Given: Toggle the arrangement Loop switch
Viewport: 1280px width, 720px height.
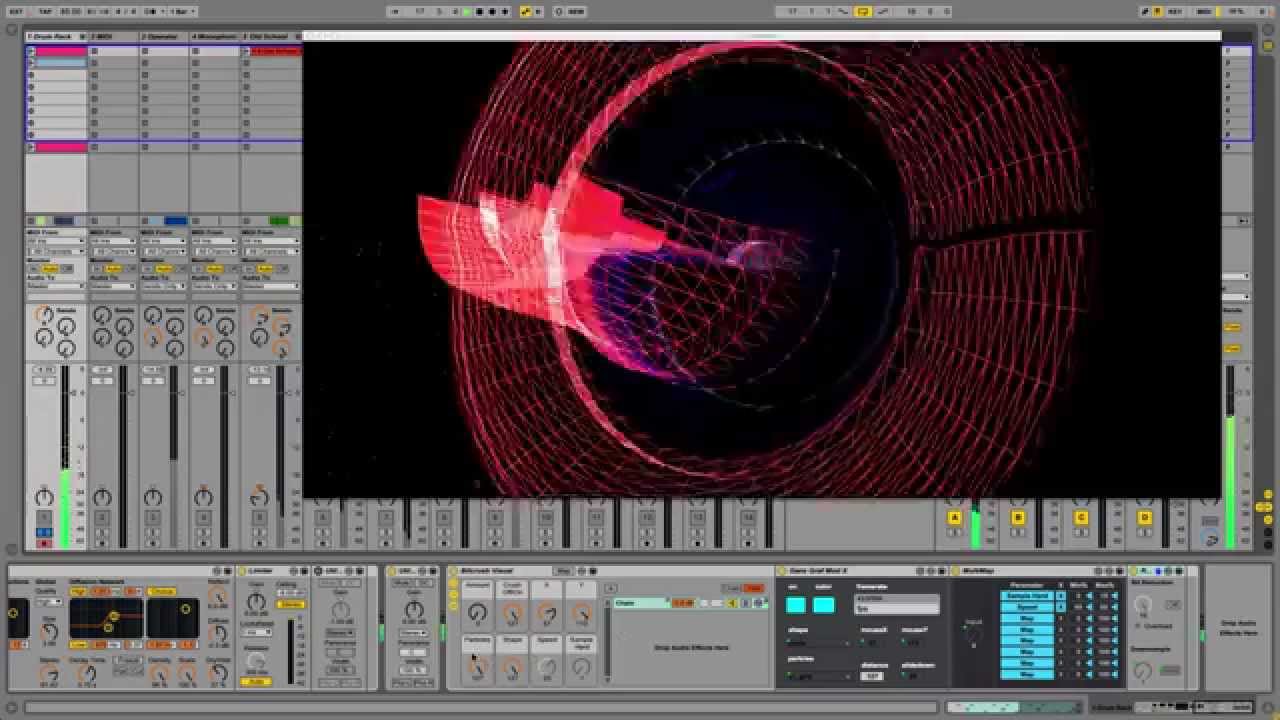Looking at the screenshot, I should [x=864, y=11].
